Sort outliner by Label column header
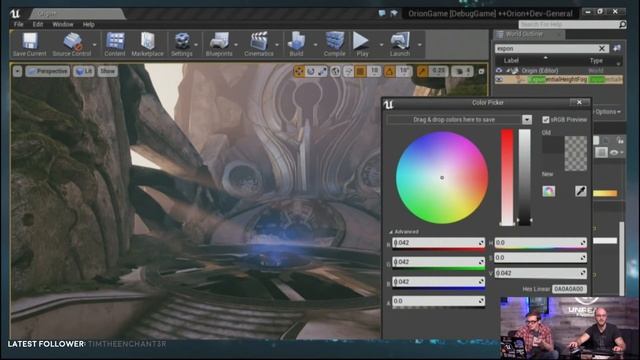The height and width of the screenshot is (360, 640). point(511,61)
